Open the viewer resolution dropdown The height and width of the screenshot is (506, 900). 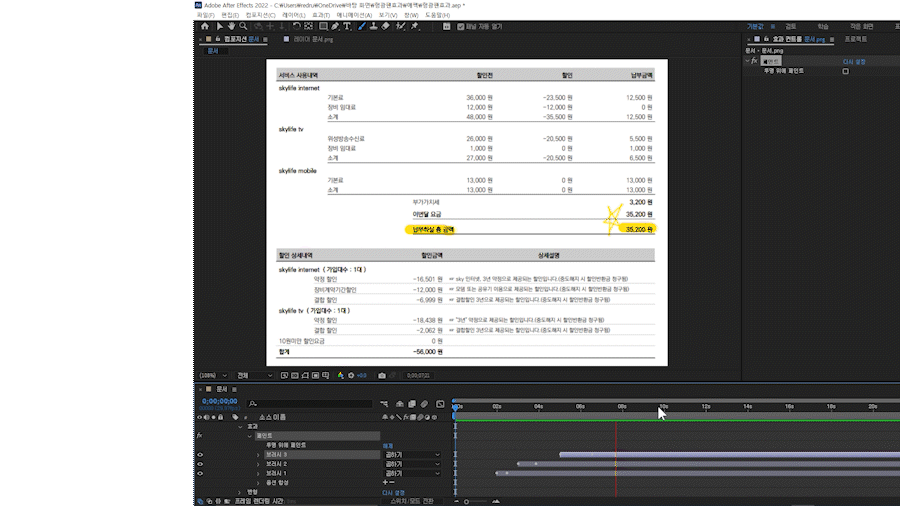click(x=254, y=376)
